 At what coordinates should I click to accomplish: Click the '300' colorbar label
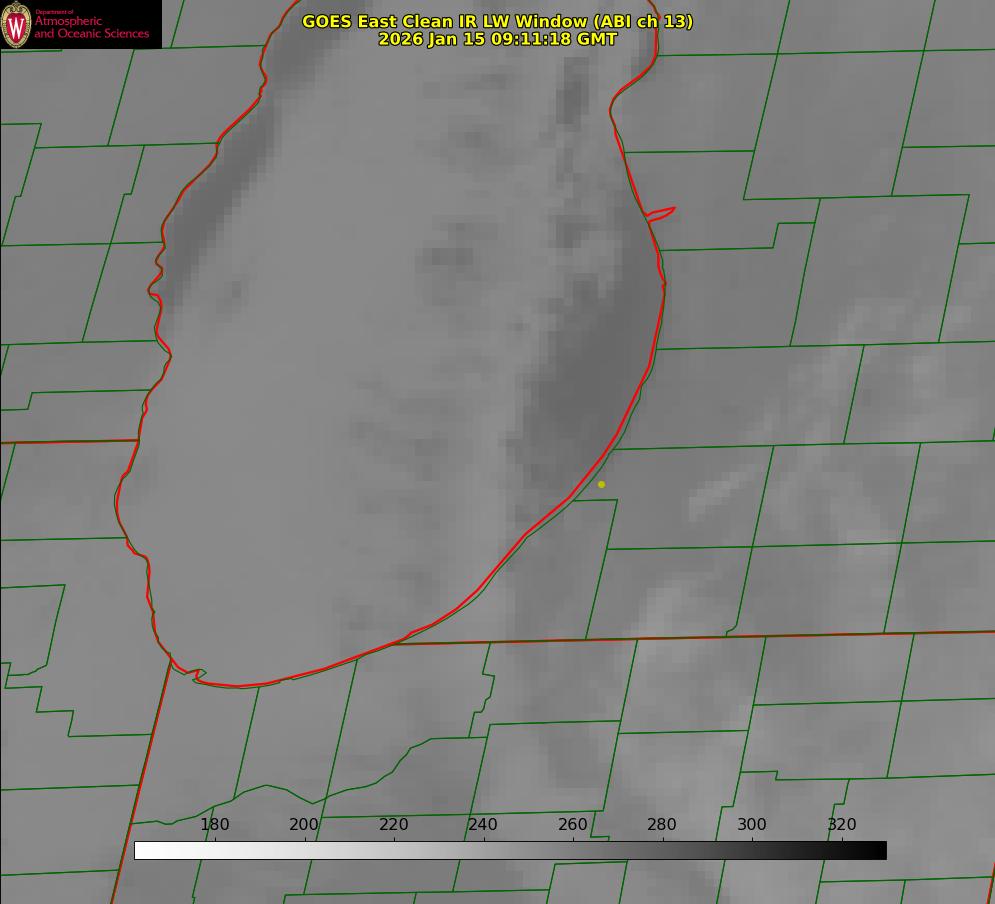pyautogui.click(x=752, y=824)
